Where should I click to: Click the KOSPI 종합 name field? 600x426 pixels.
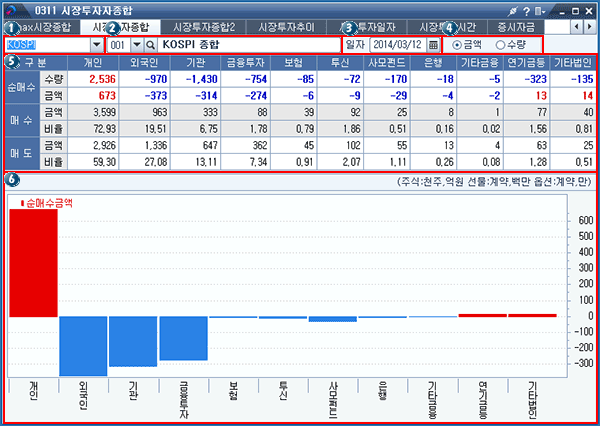249,45
